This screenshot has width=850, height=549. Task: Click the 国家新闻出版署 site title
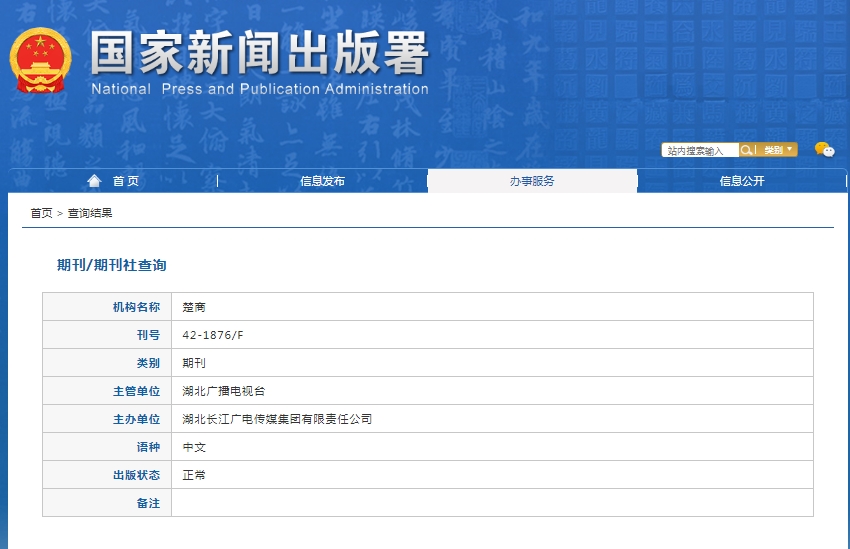259,54
